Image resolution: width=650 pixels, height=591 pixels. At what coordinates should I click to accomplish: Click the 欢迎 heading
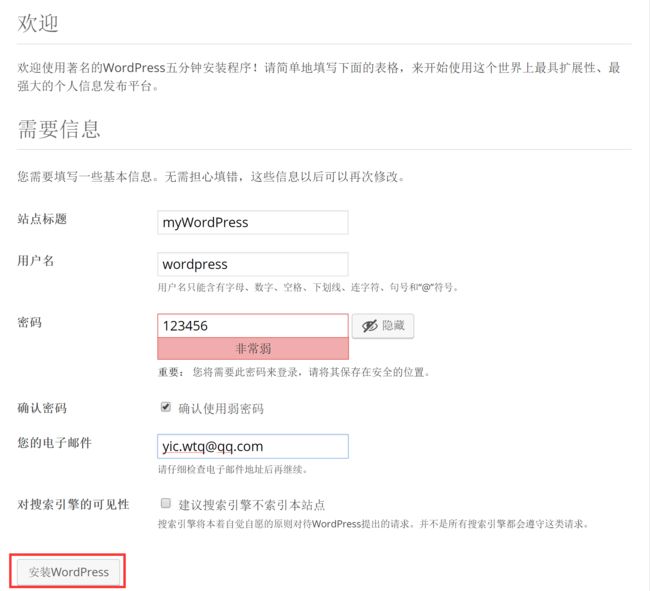(38, 23)
